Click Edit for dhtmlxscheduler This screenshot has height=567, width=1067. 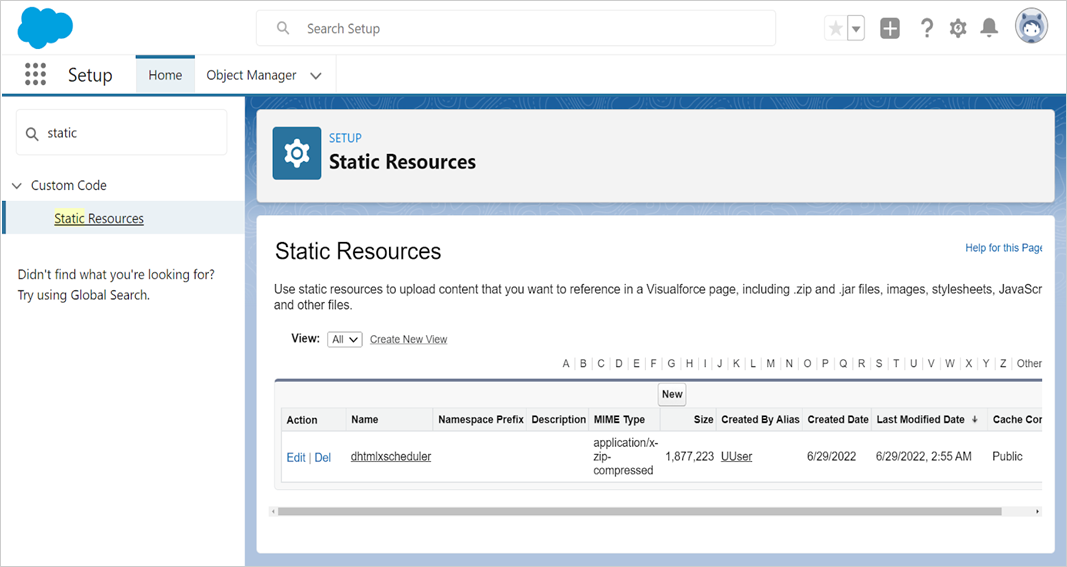point(296,457)
